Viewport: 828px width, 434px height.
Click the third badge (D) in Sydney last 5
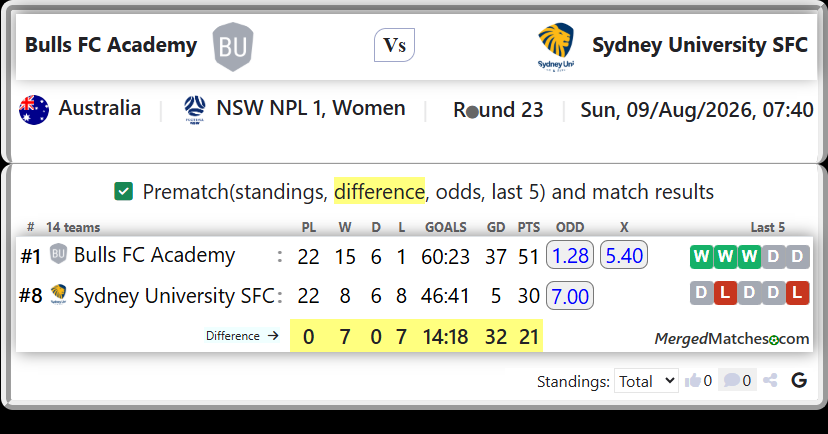click(x=749, y=293)
